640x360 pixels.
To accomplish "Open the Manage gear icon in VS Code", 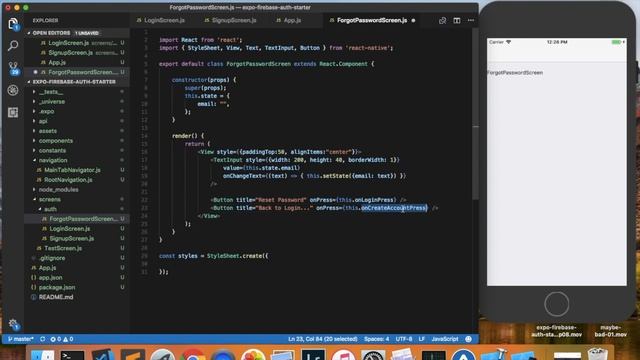I will 13,324.
